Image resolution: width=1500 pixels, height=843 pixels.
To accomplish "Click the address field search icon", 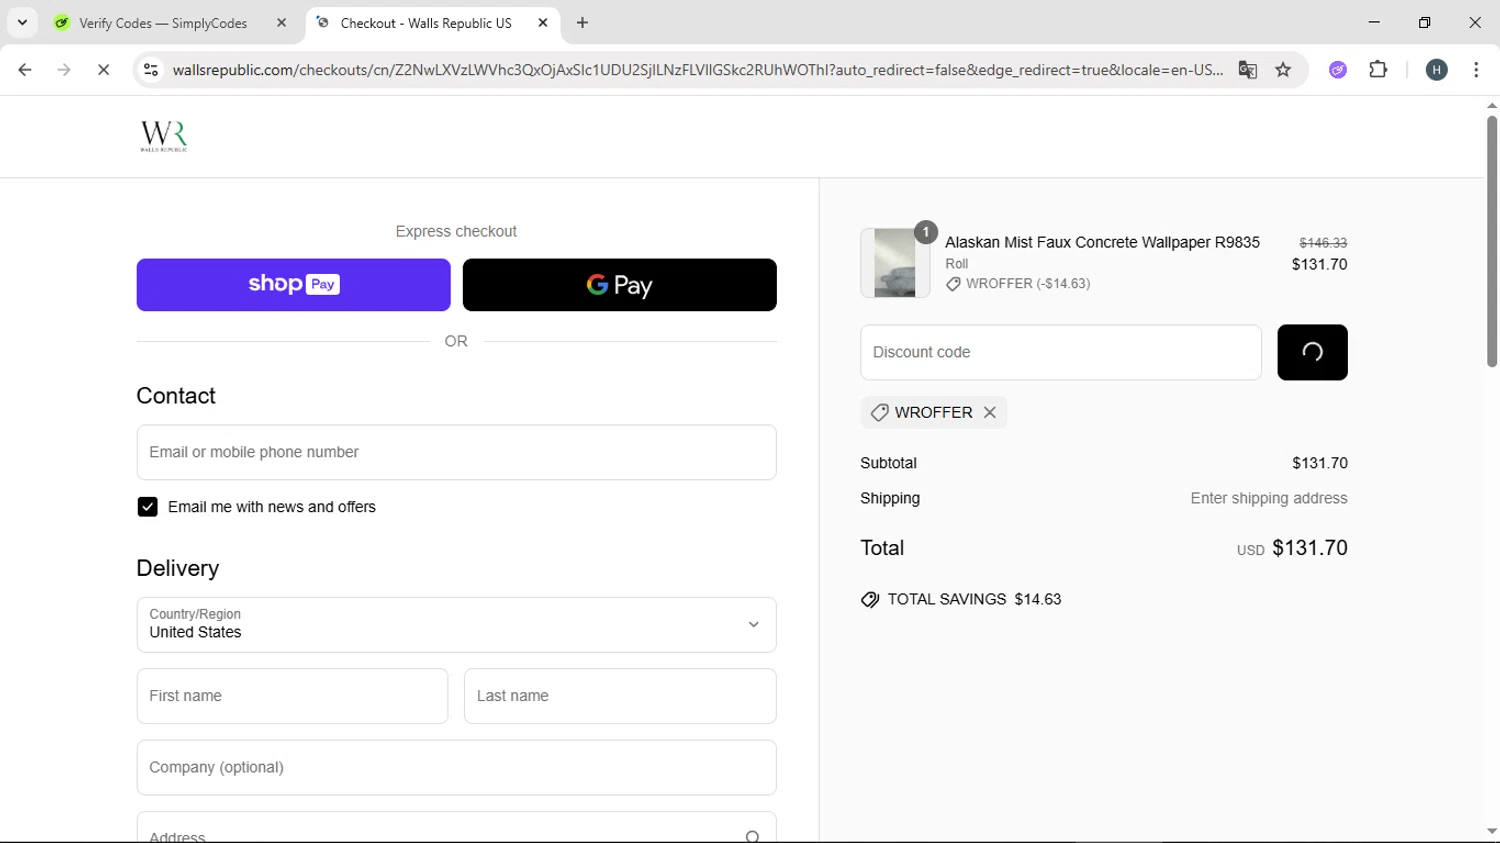I will tap(753, 836).
